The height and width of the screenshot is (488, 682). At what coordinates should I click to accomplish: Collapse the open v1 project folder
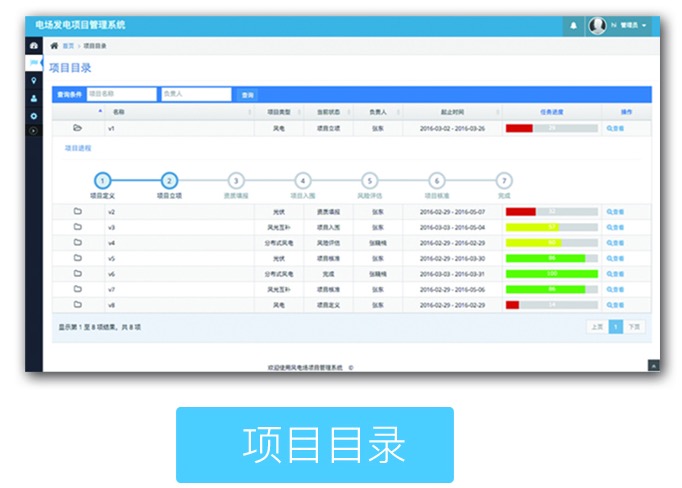77,128
